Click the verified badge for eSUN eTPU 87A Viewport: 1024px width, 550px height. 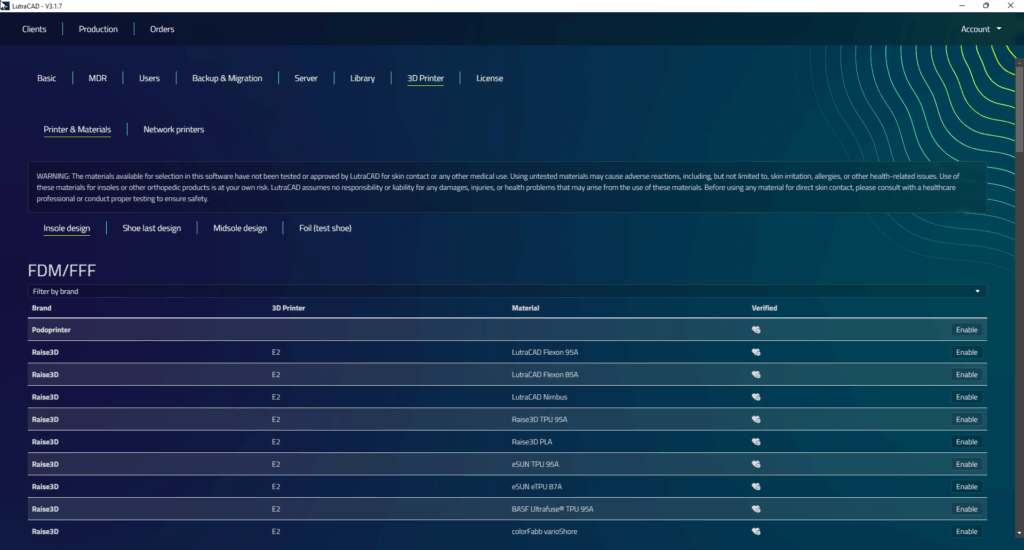[757, 487]
